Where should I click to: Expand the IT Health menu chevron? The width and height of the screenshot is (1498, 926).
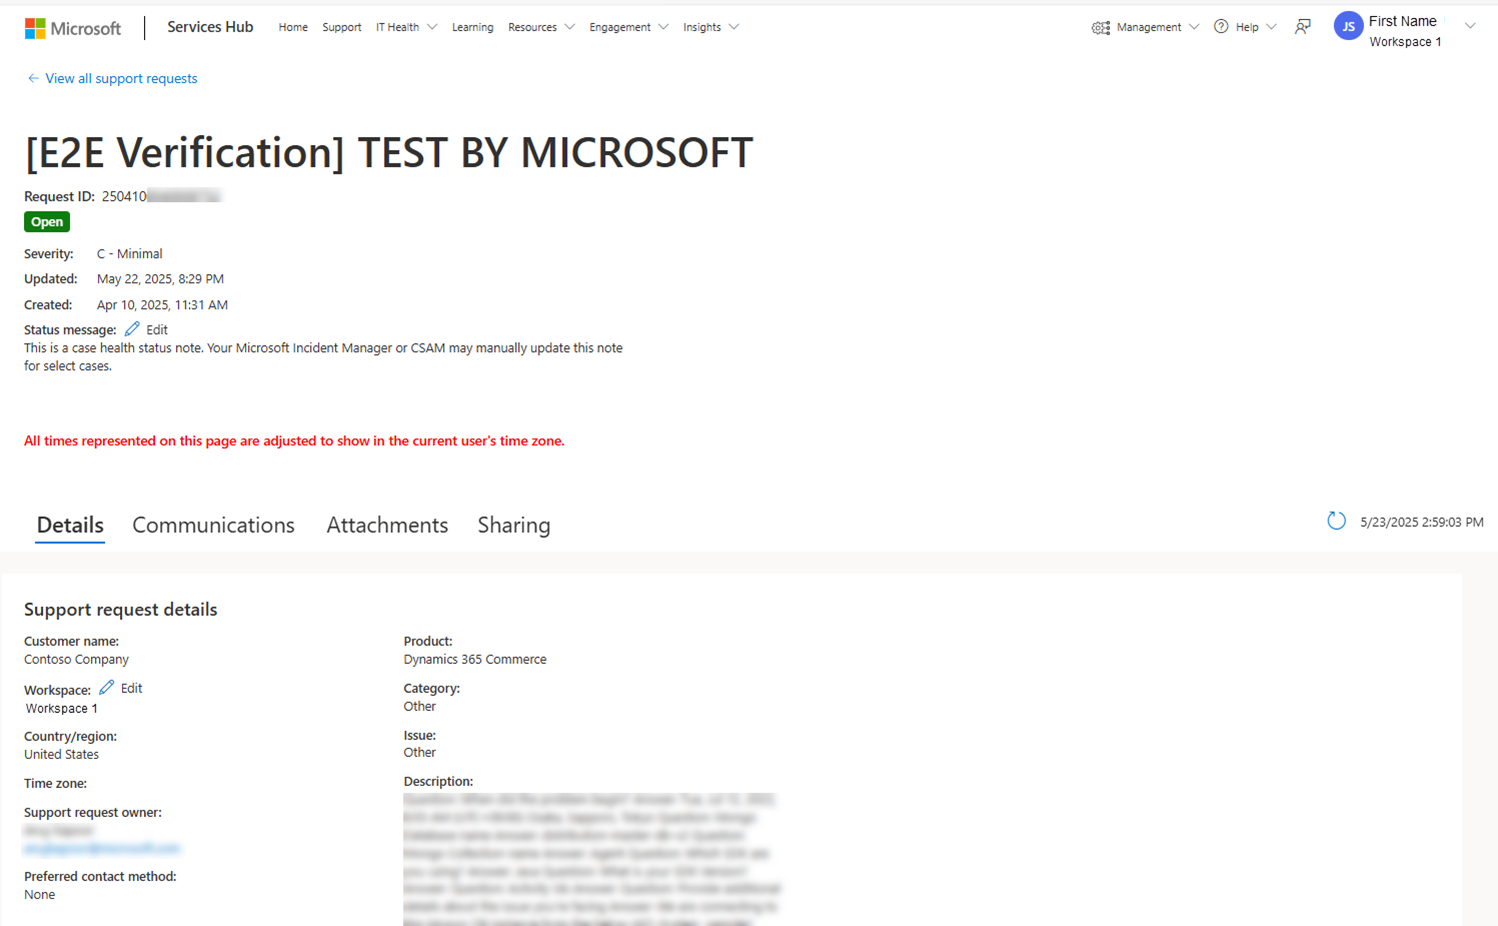432,27
